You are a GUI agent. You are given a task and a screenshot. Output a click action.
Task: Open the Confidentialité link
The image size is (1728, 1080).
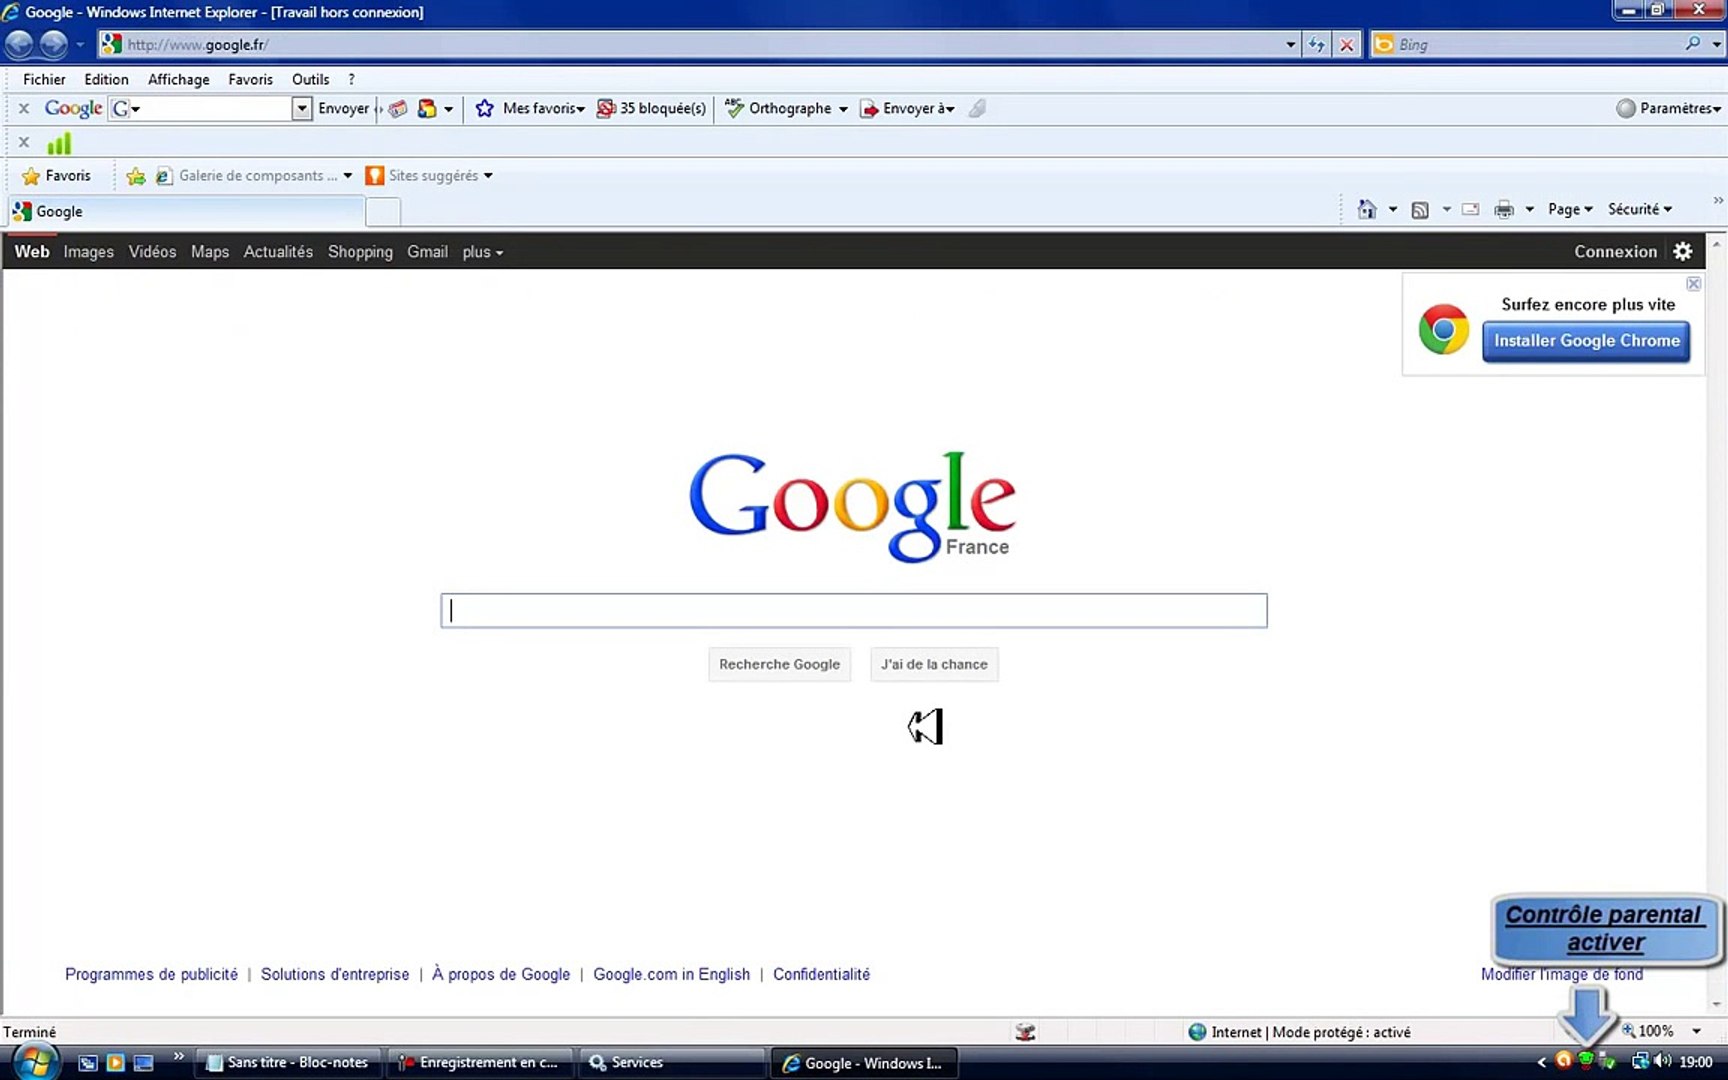coord(821,974)
